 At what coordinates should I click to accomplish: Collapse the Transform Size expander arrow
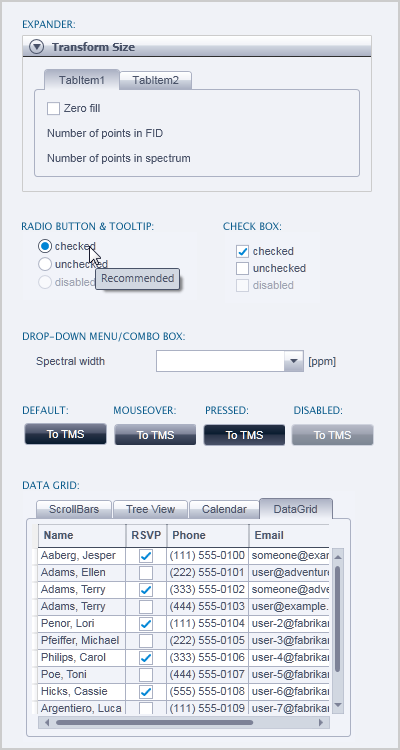[36, 47]
